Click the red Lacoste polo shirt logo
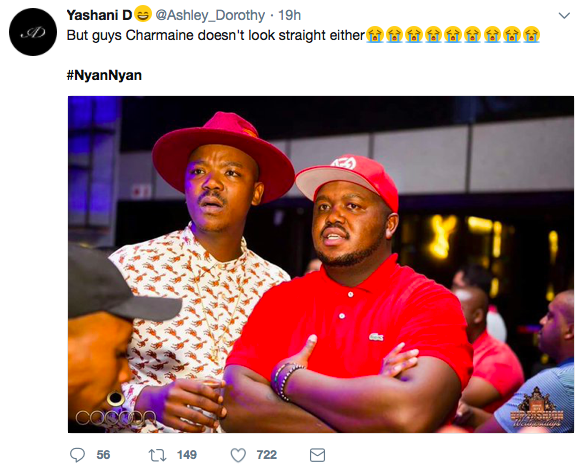 point(376,337)
